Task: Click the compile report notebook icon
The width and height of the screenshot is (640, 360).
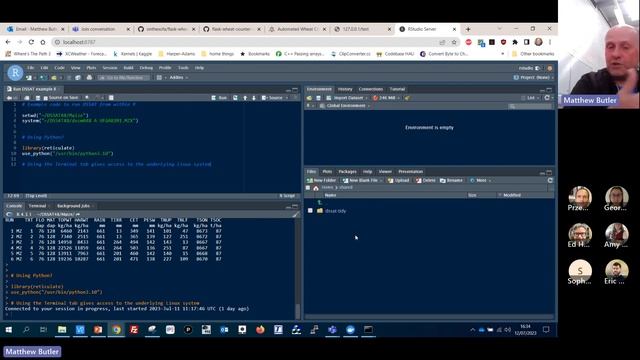Action: [111, 98]
